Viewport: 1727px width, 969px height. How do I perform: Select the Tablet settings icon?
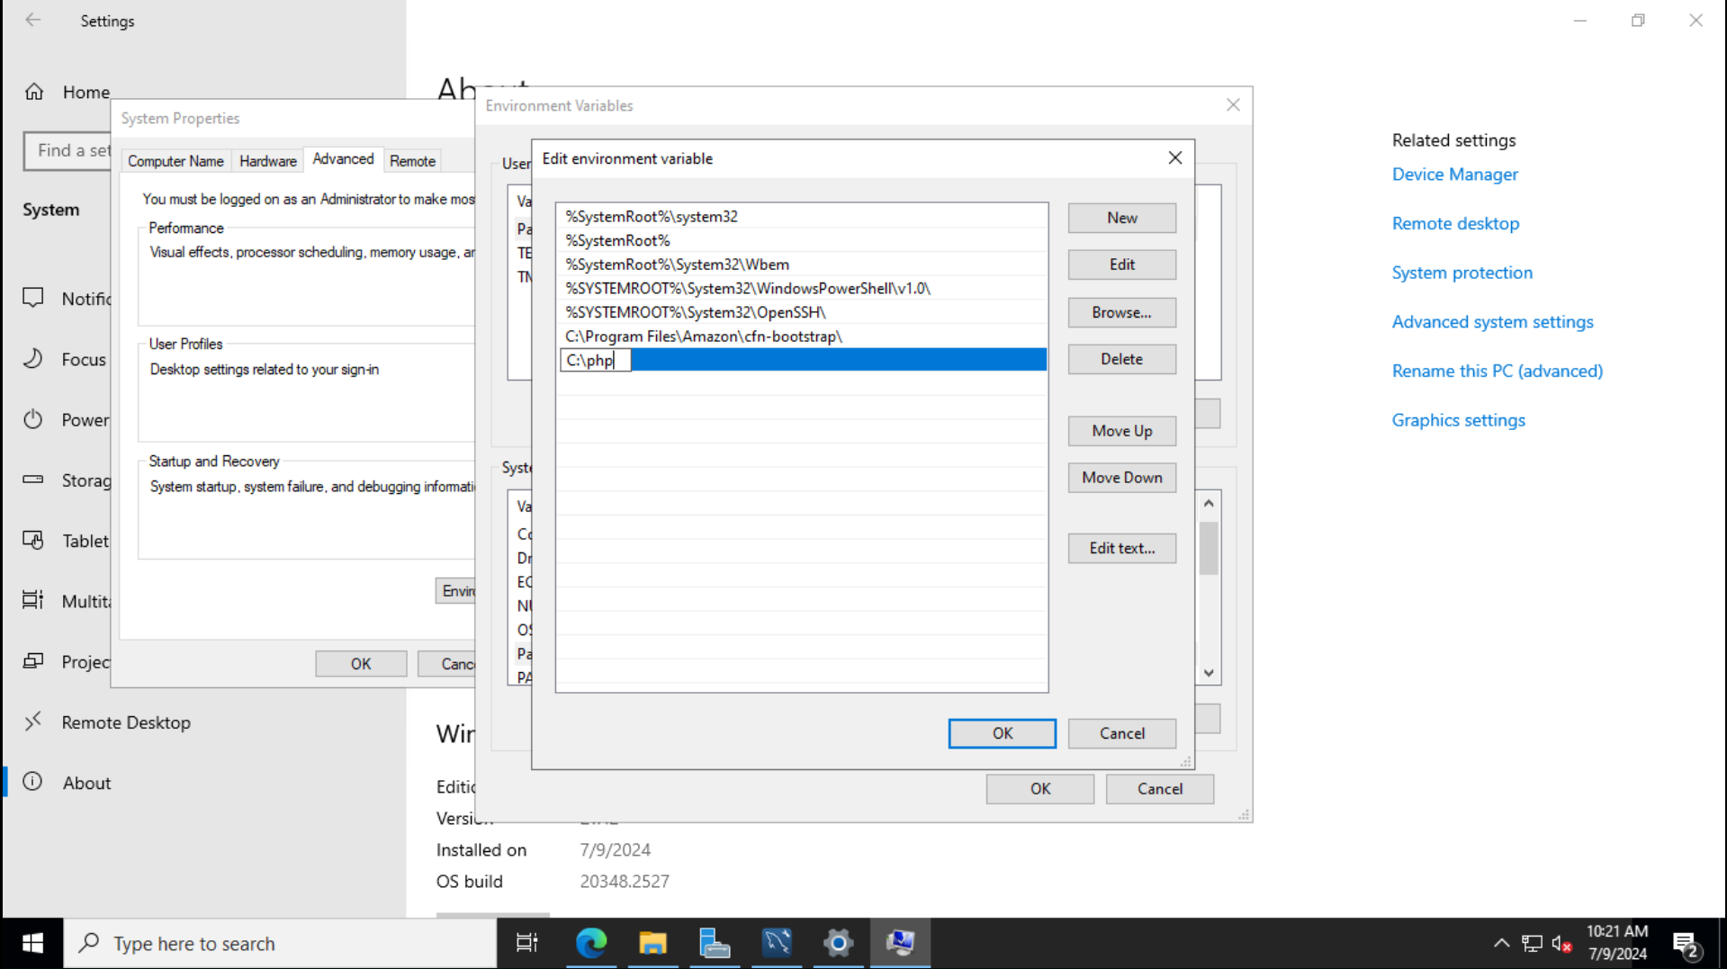click(x=33, y=540)
